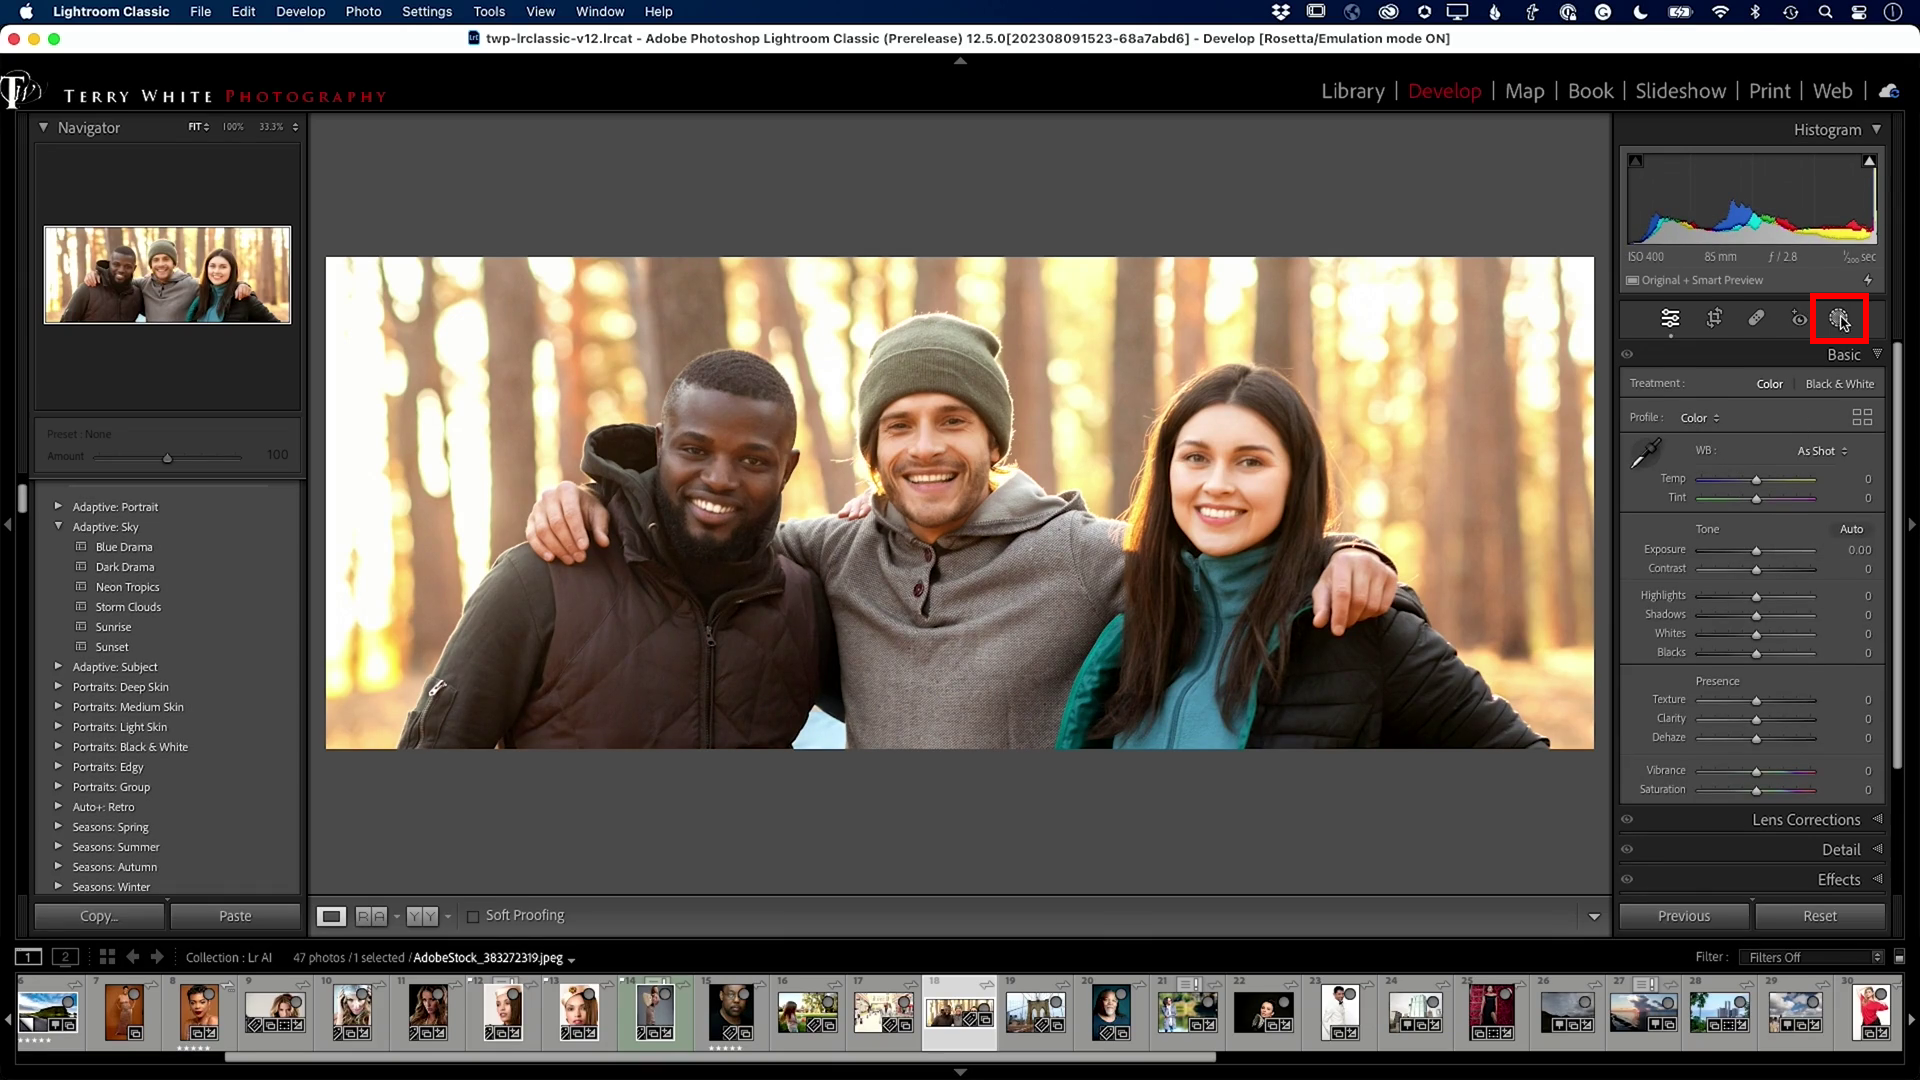This screenshot has height=1080, width=1920.
Task: Click the Lightroom sync cloud icon
Action: (1889, 91)
